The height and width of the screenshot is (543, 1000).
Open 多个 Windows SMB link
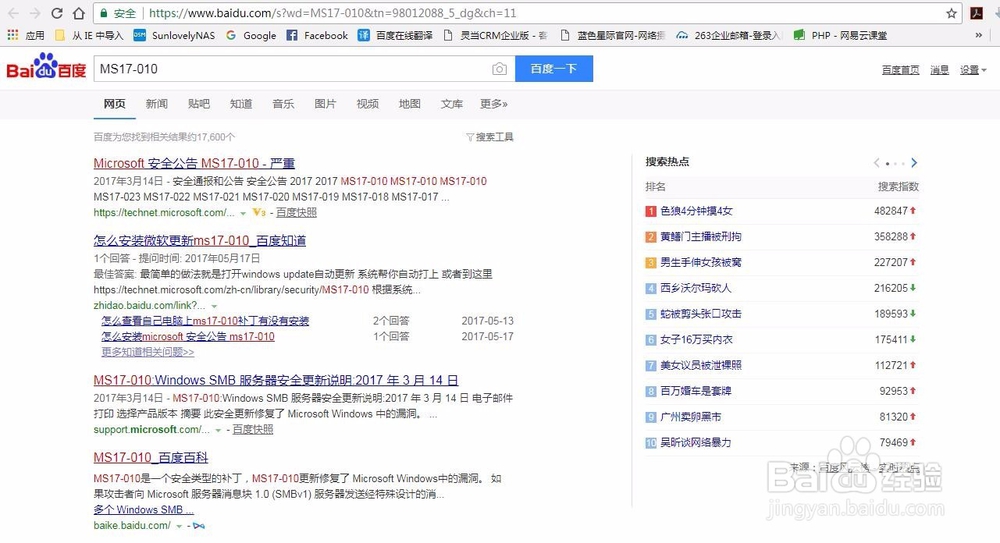[x=143, y=510]
